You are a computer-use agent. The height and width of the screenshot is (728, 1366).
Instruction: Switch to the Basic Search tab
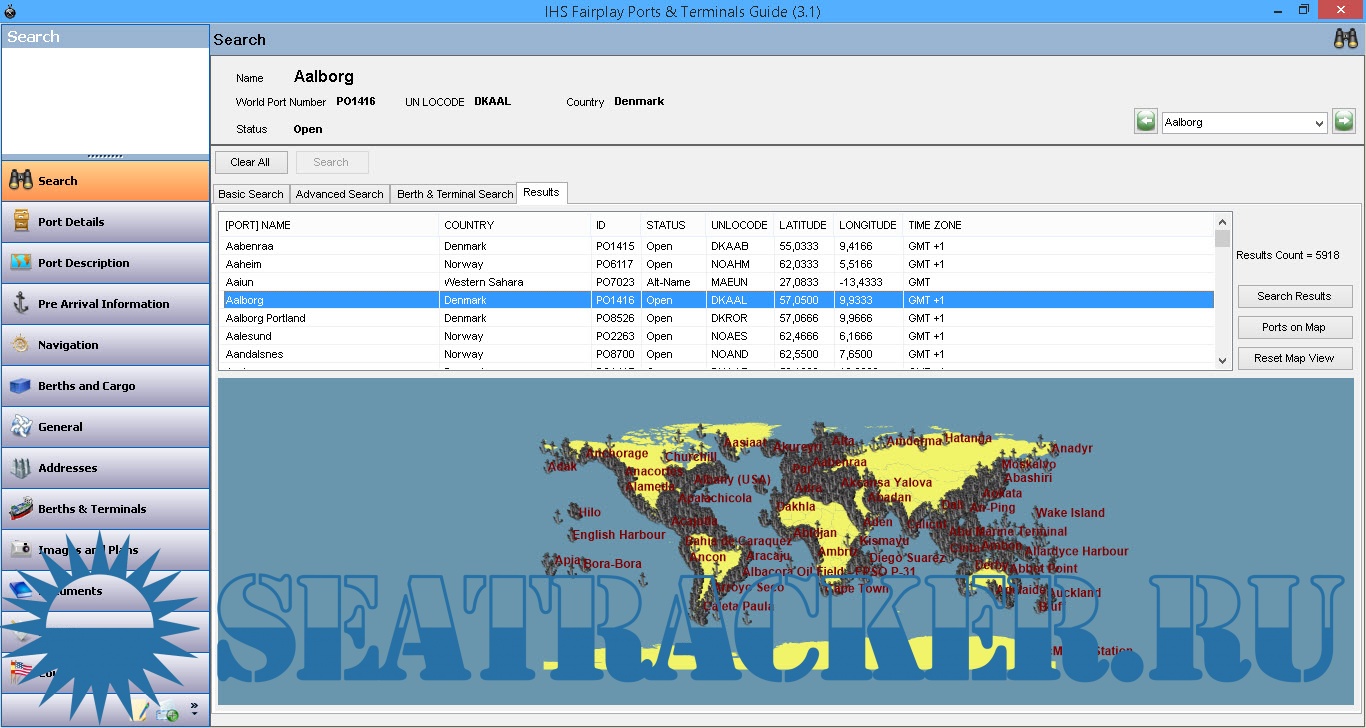tap(251, 194)
